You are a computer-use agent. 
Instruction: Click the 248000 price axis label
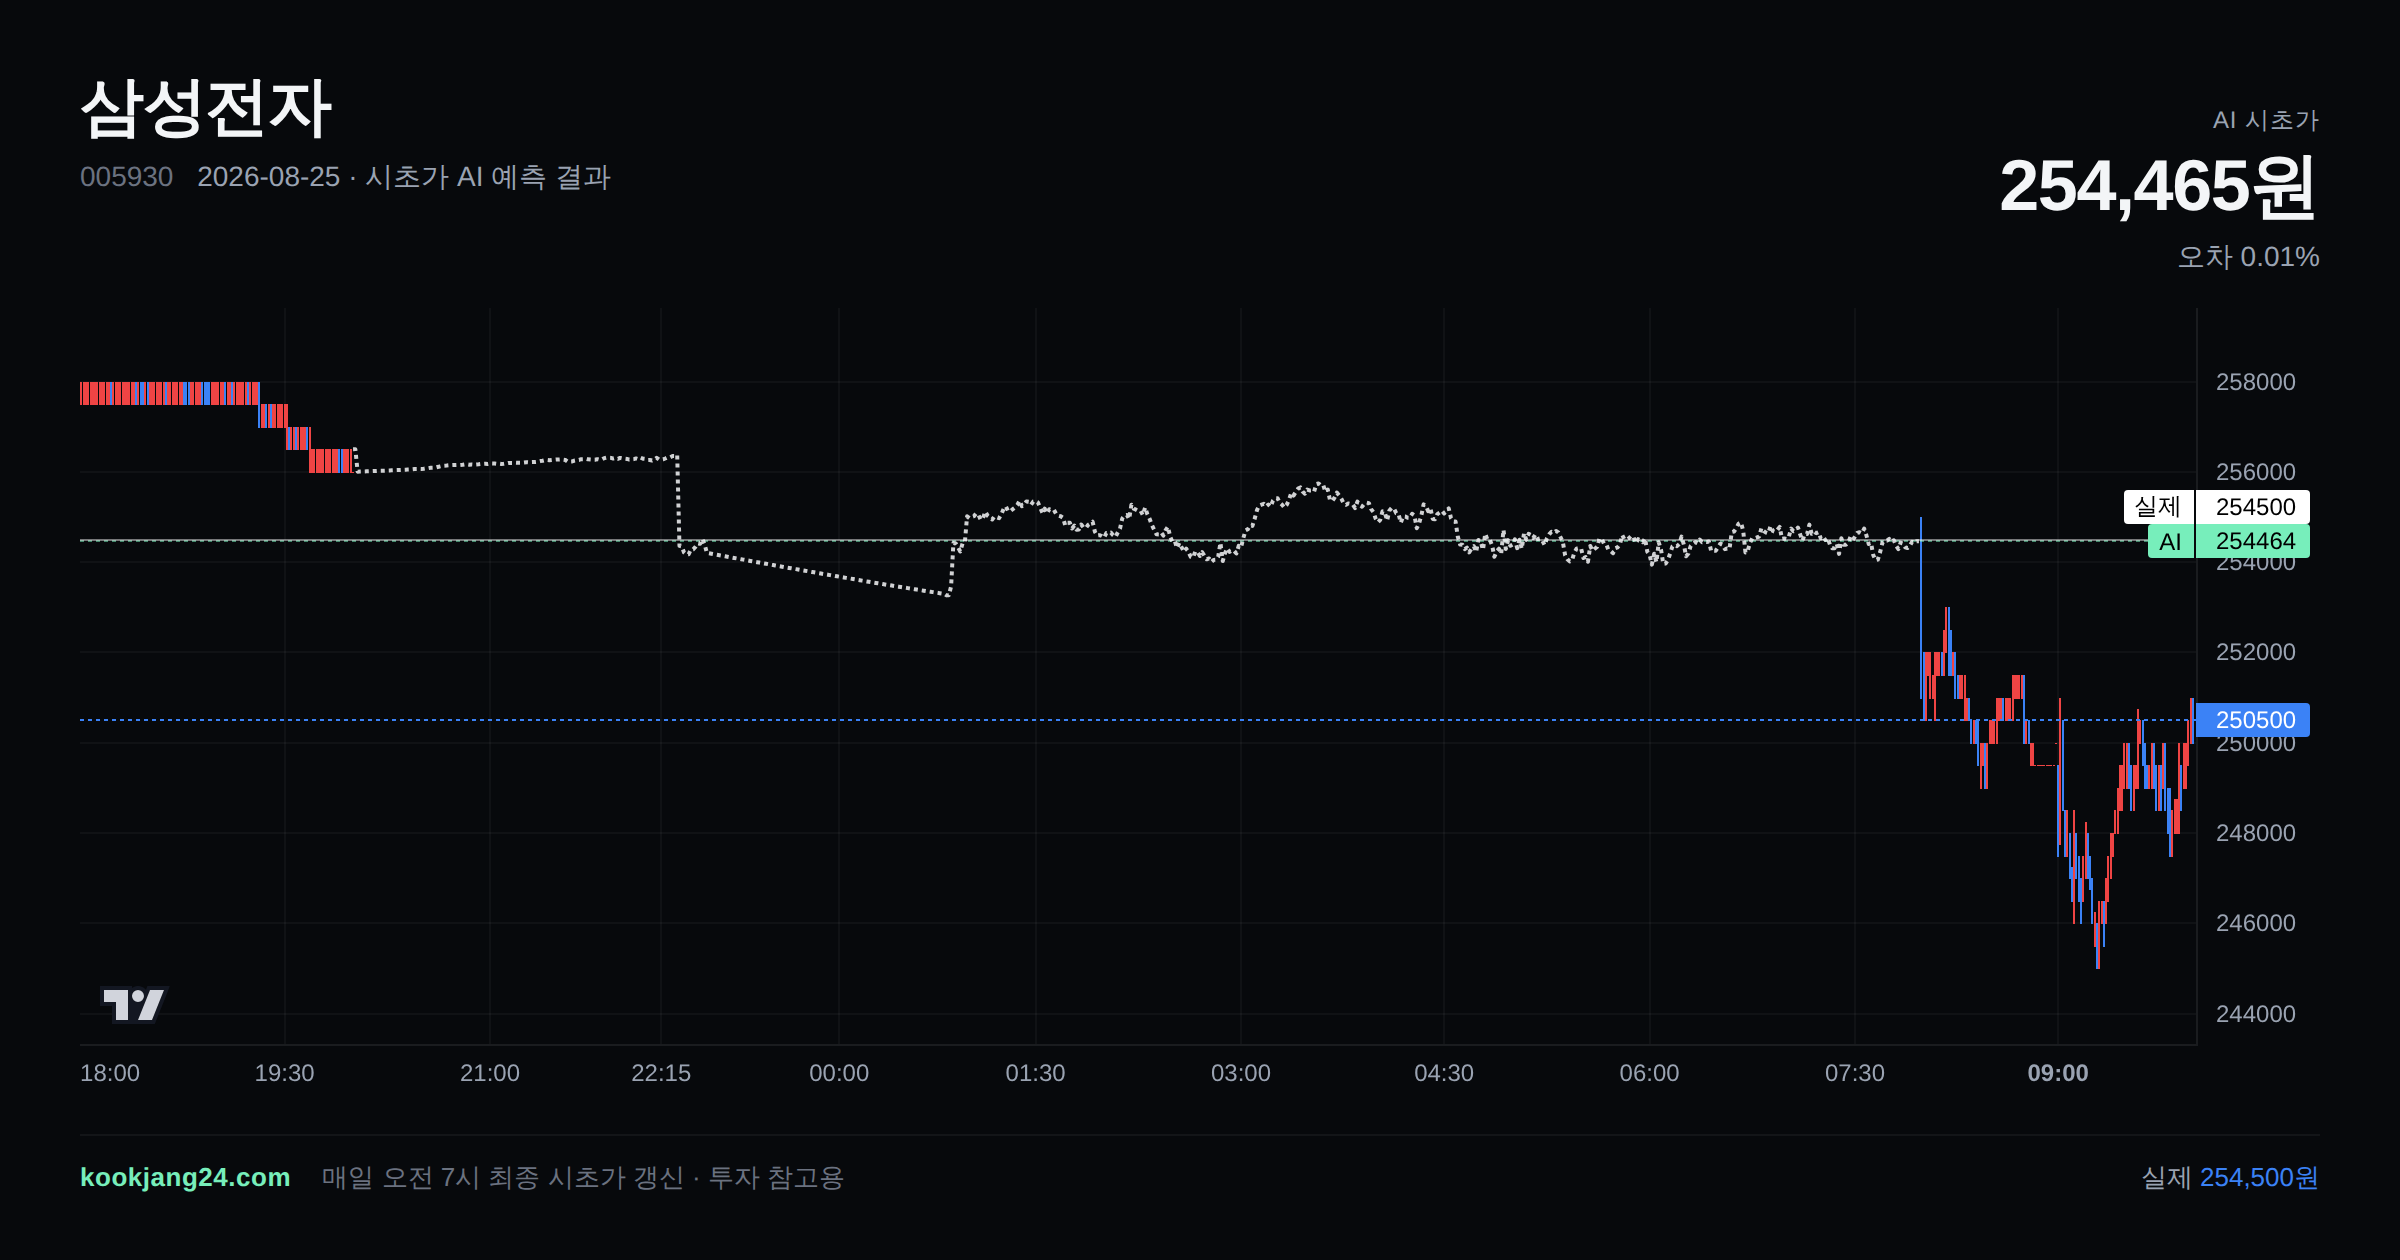point(2255,833)
